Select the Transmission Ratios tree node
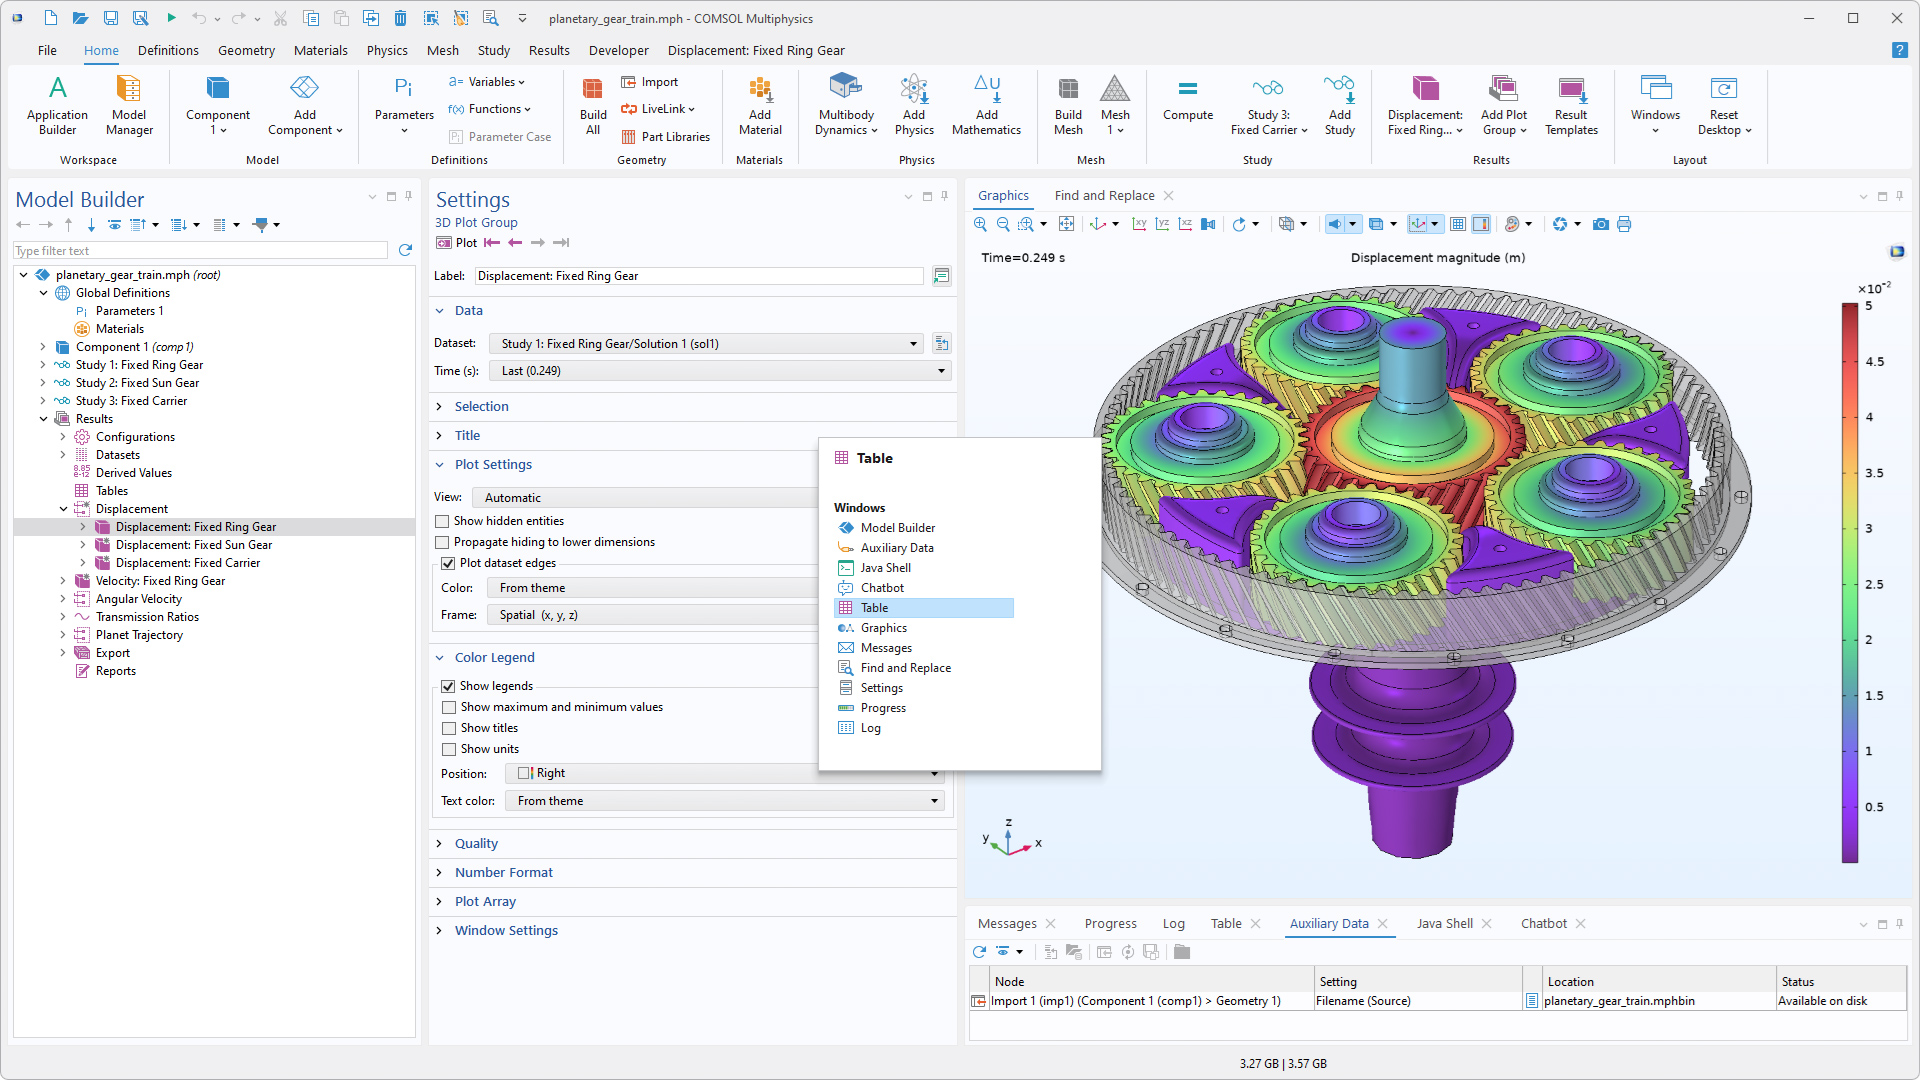 (147, 617)
